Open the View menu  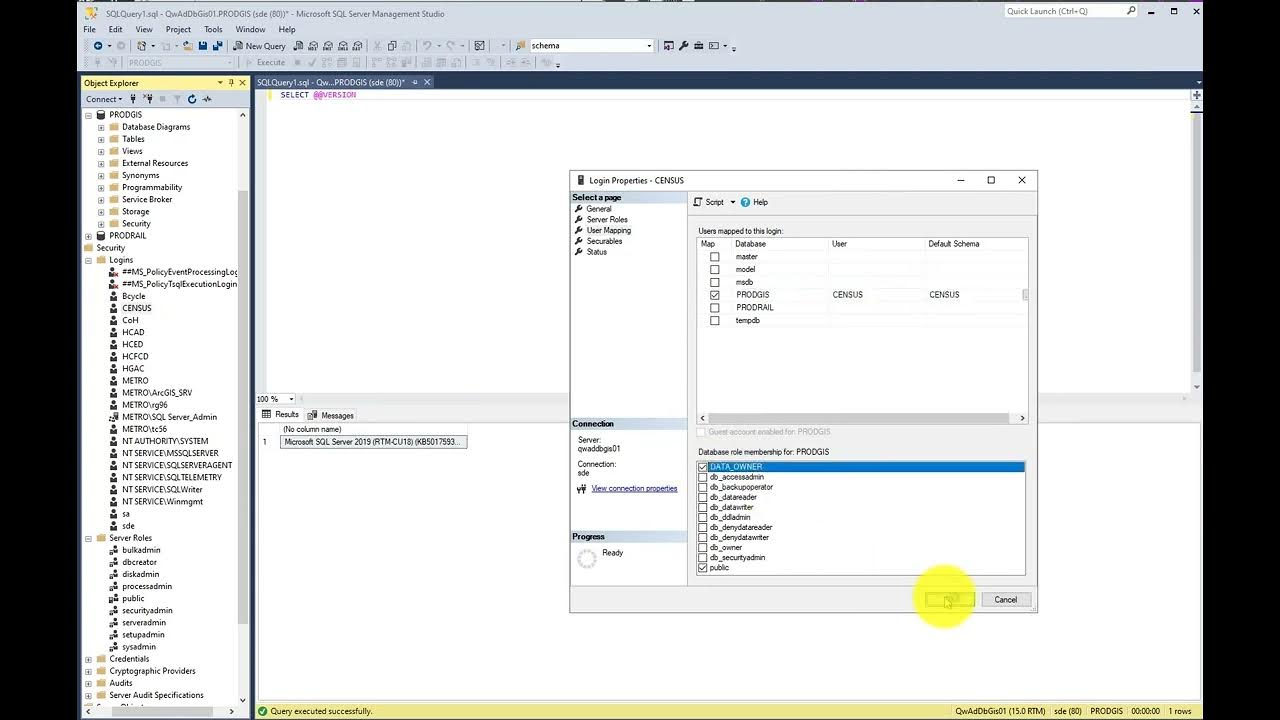point(144,30)
